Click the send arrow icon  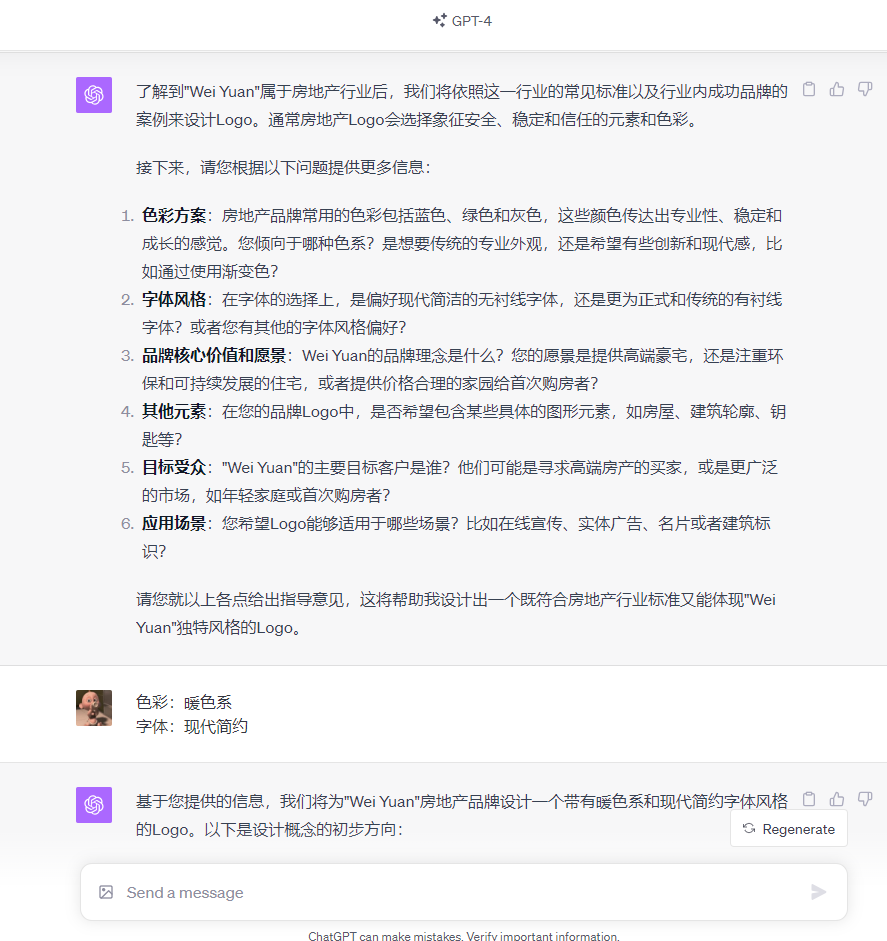point(818,892)
